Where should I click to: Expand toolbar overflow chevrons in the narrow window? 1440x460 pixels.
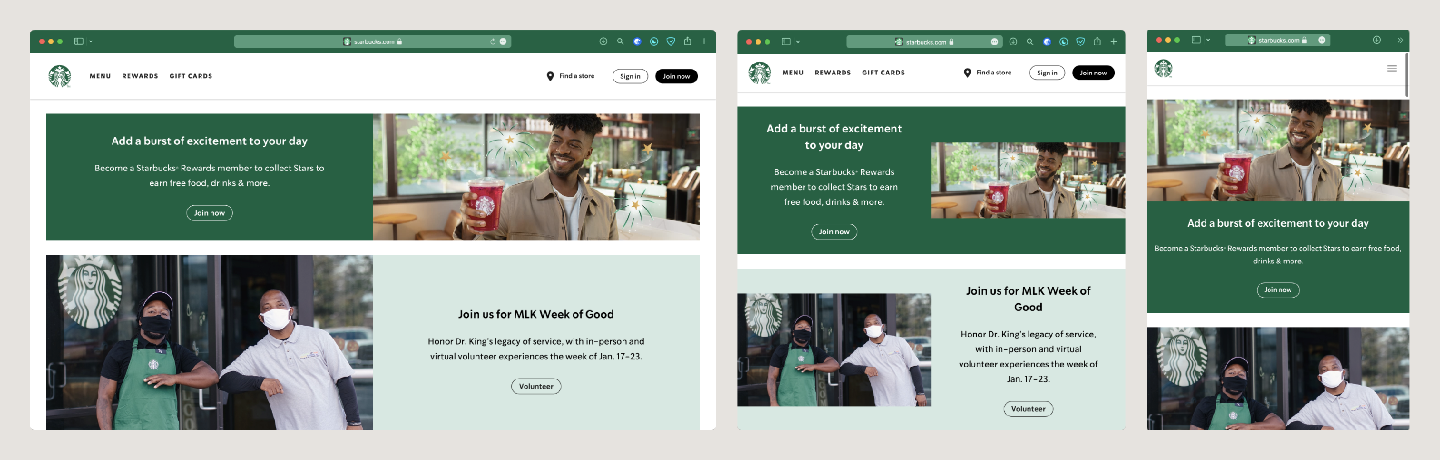pyautogui.click(x=1400, y=40)
